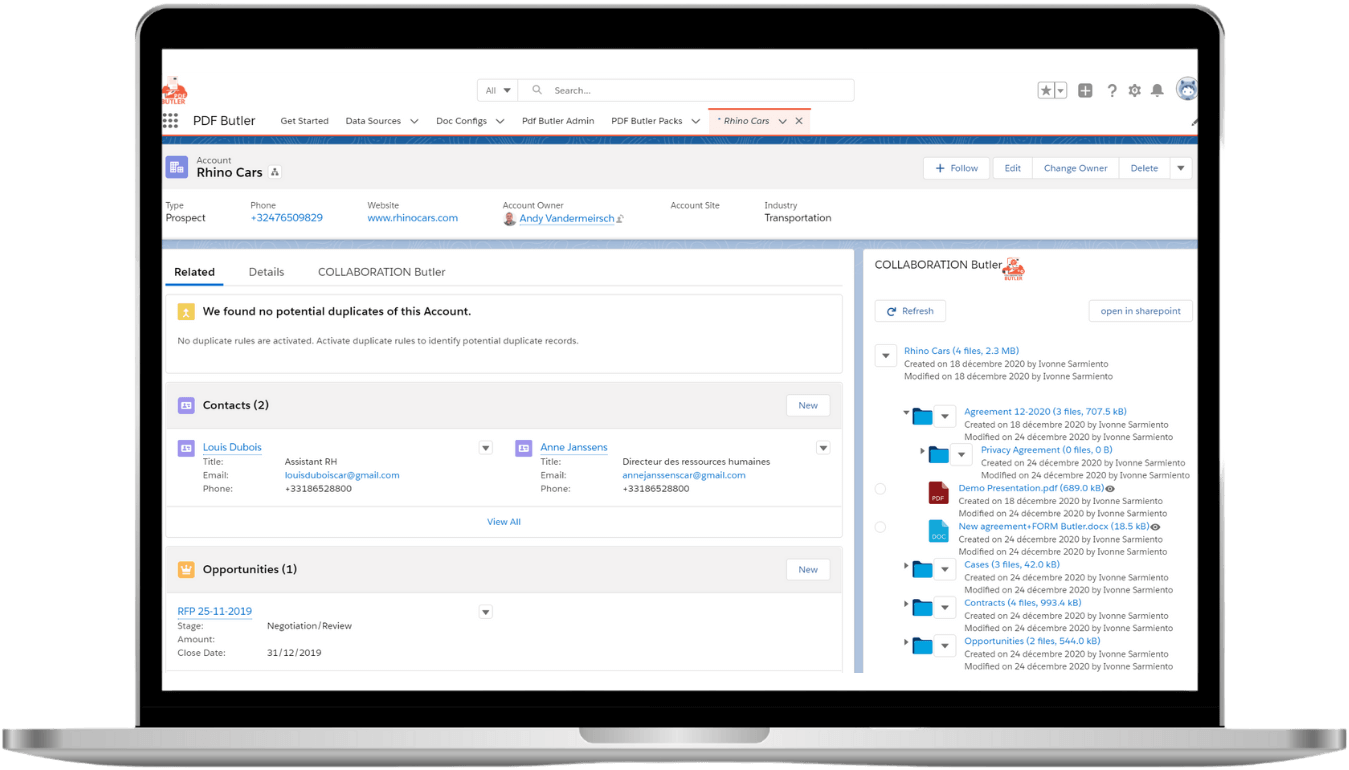Open PDF Butler Packs nav dropdown
This screenshot has width=1349, height=770.
pyautogui.click(x=695, y=121)
